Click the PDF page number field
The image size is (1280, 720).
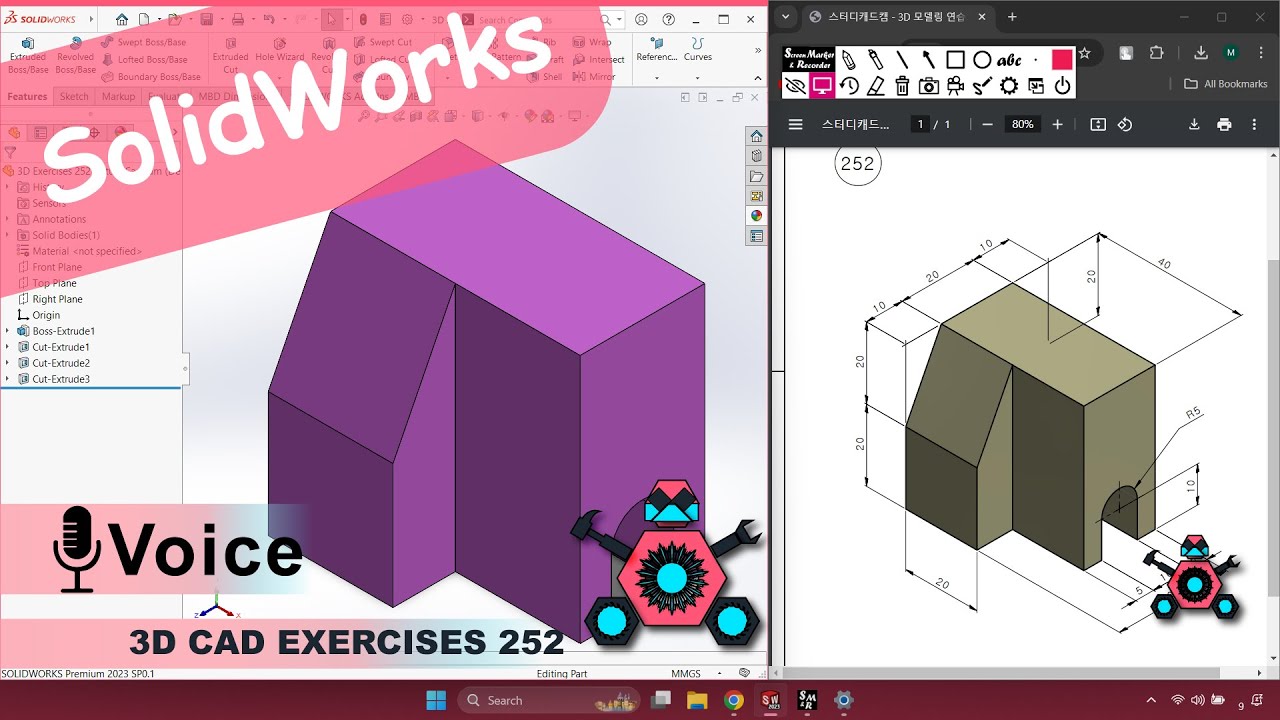(919, 125)
